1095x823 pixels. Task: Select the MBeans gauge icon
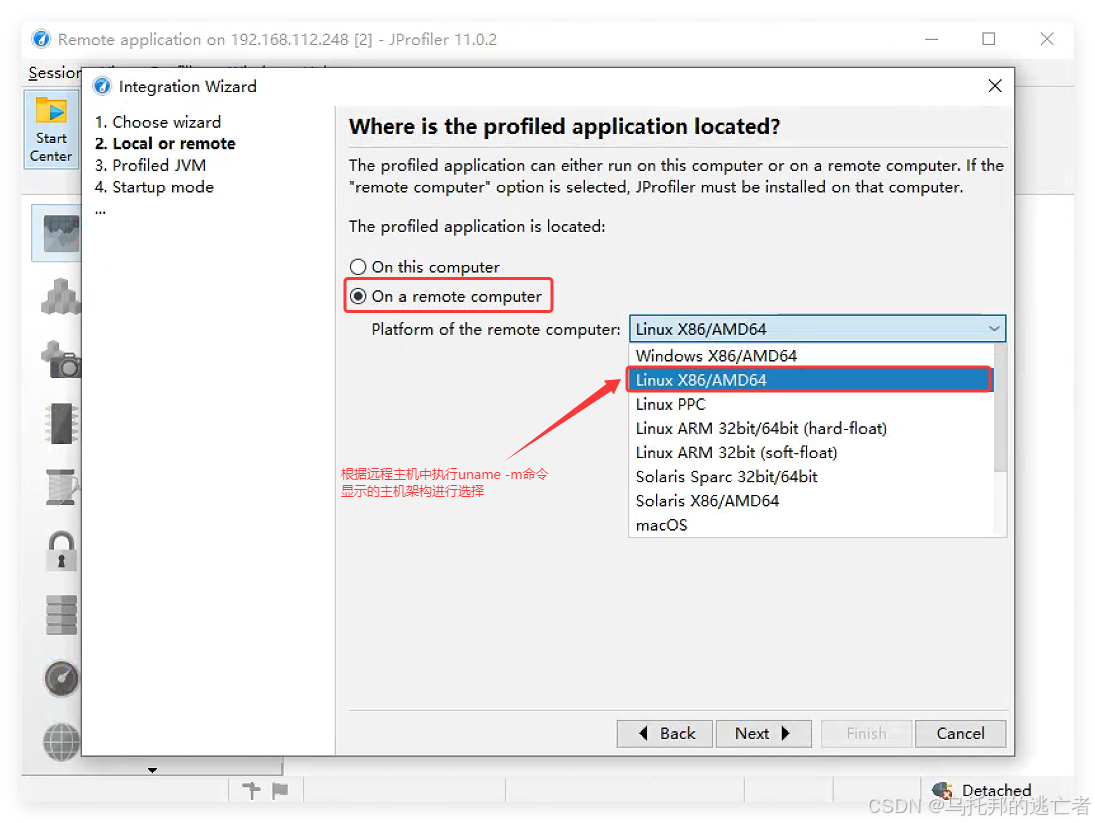click(x=61, y=678)
